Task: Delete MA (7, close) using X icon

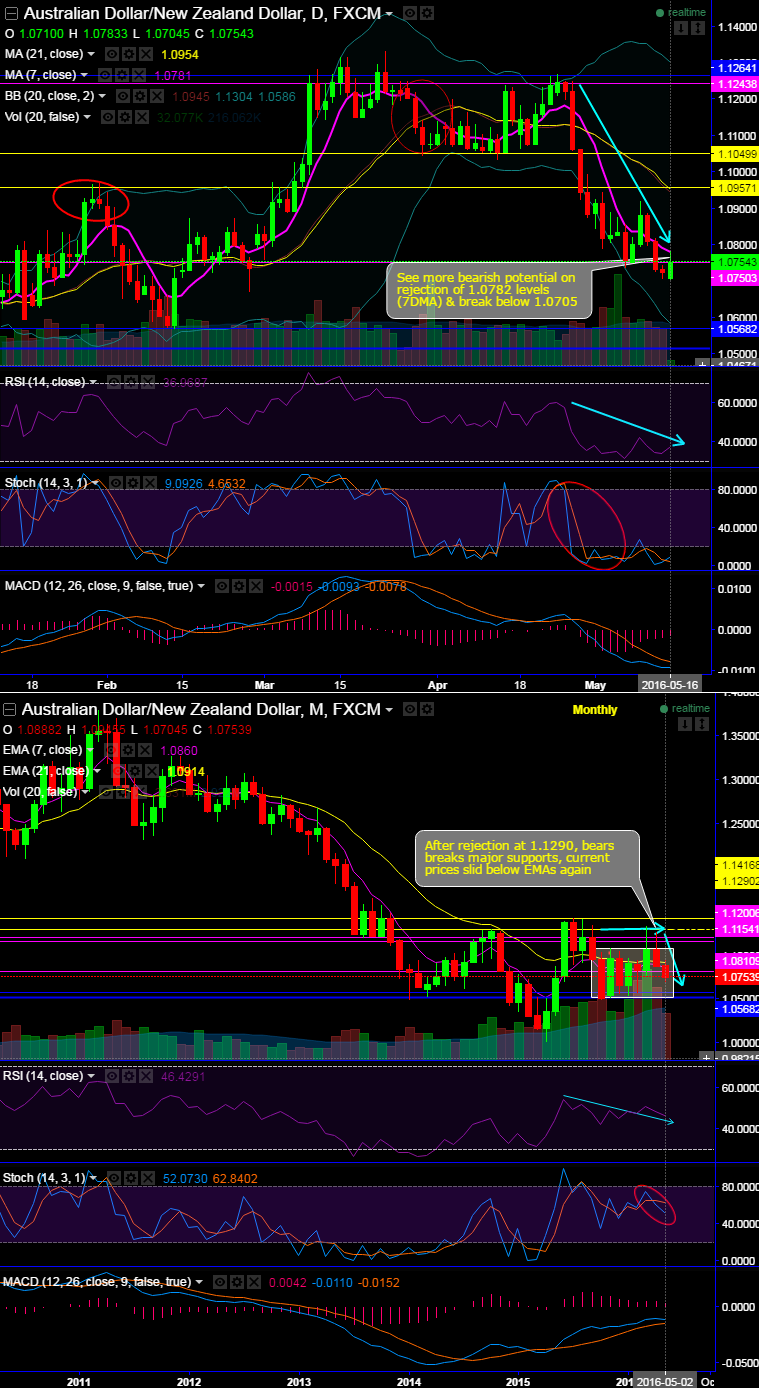Action: coord(138,75)
